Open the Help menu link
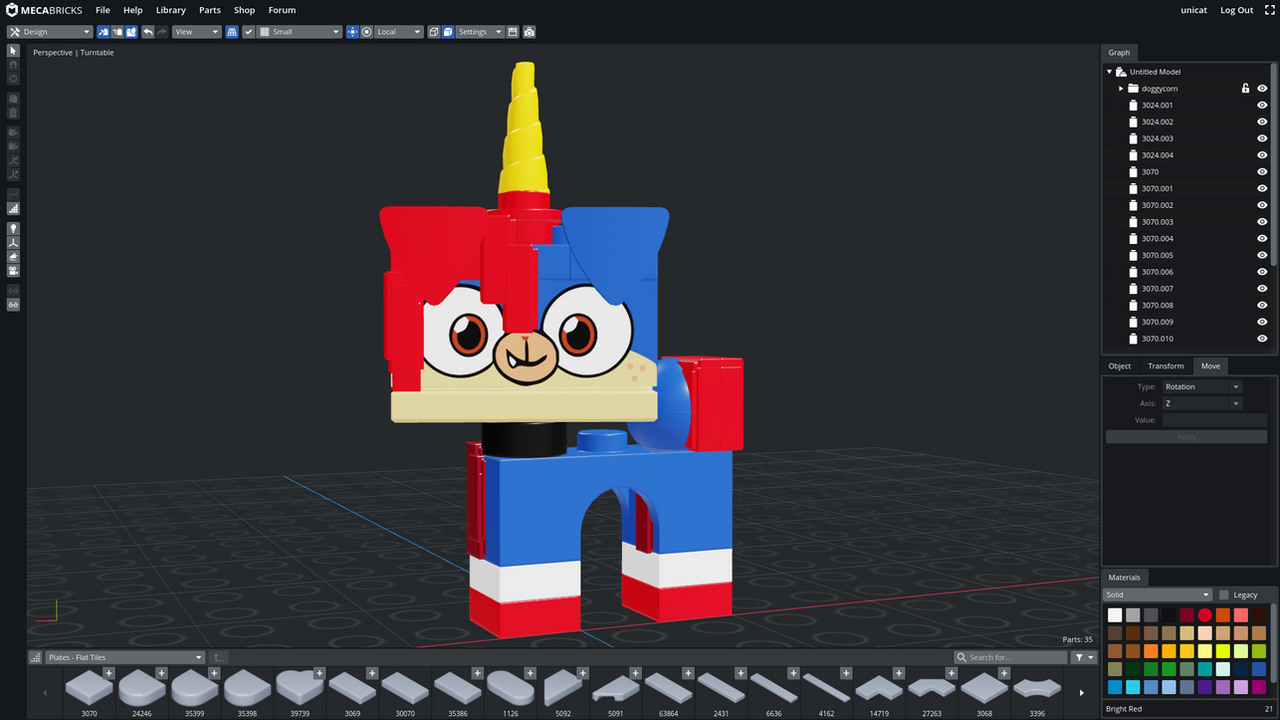This screenshot has width=1280, height=720. 133,10
